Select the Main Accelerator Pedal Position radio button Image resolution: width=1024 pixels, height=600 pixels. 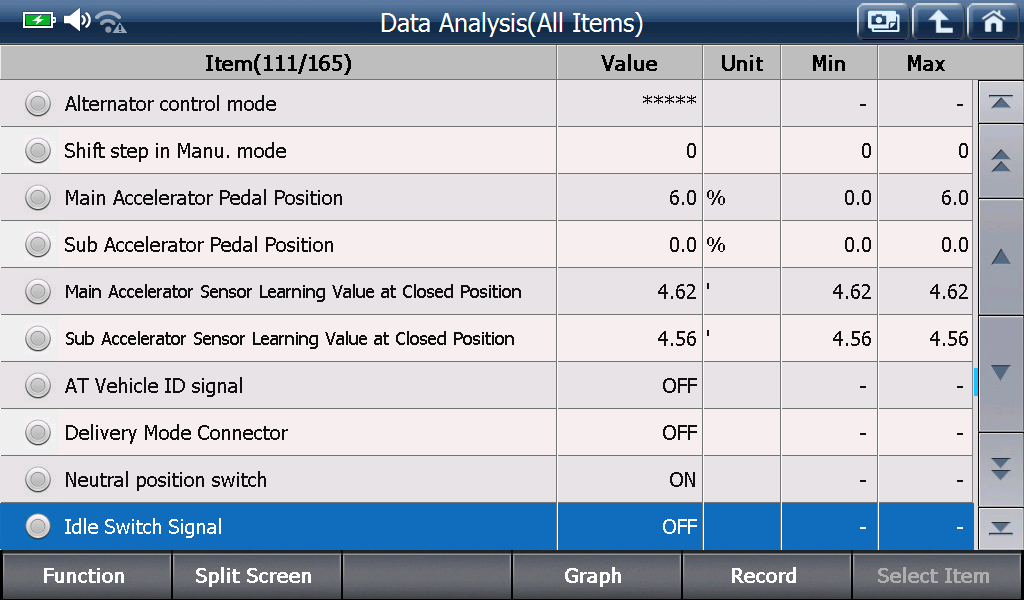pyautogui.click(x=38, y=198)
